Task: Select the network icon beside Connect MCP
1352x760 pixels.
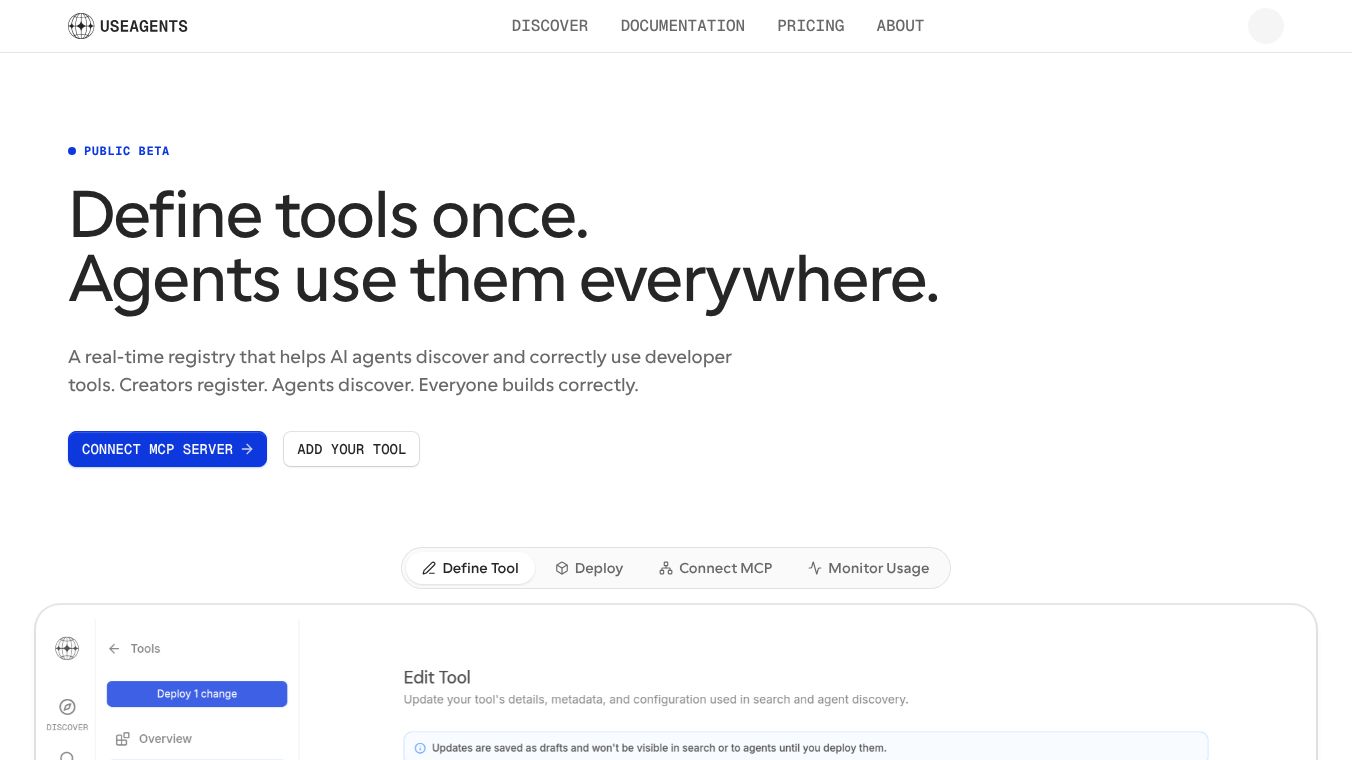Action: (666, 568)
